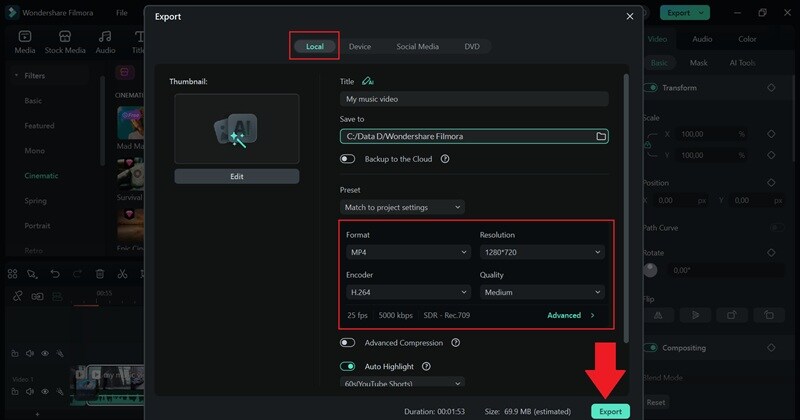Click the auto ripple linked-clips icon
800x420 pixels.
point(37,296)
